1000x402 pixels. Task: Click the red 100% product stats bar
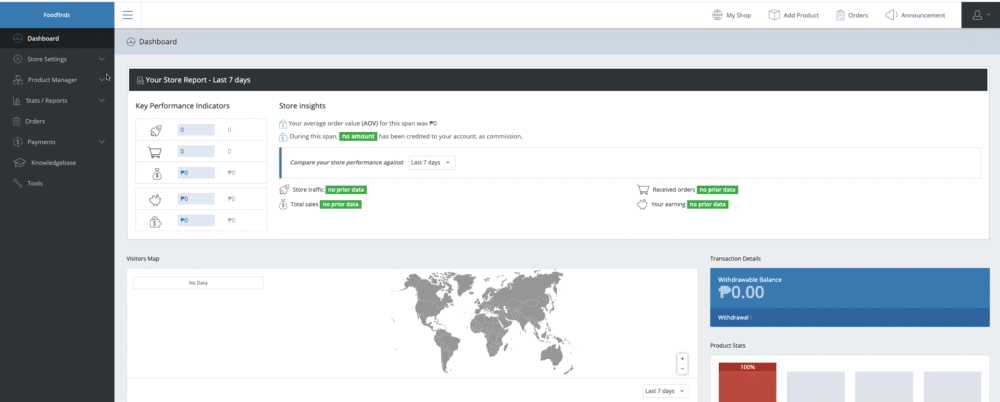click(747, 382)
